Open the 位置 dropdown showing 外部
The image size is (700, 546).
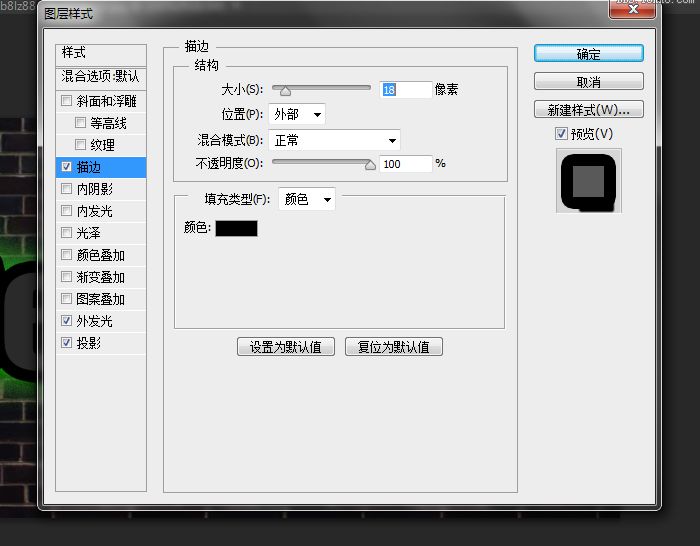coord(297,114)
